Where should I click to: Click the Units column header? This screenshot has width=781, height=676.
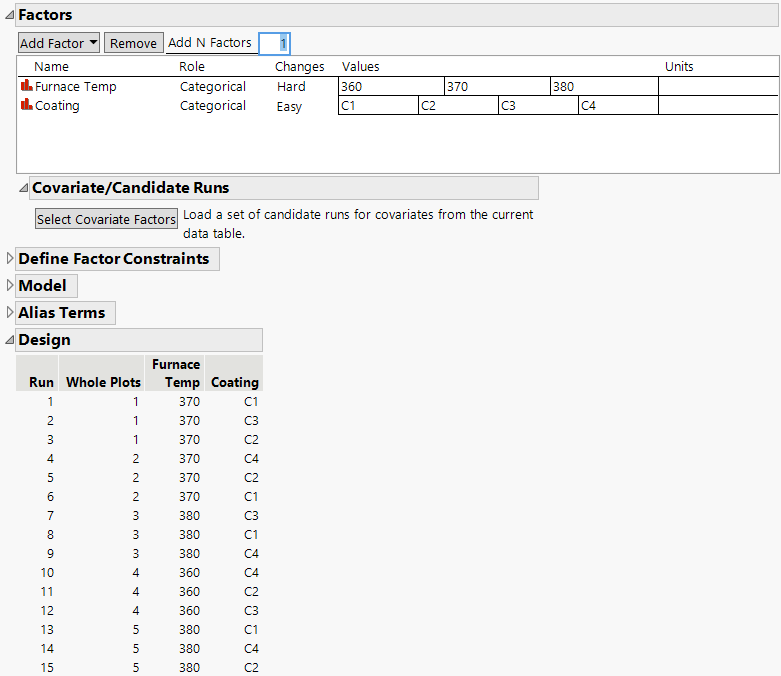[679, 66]
